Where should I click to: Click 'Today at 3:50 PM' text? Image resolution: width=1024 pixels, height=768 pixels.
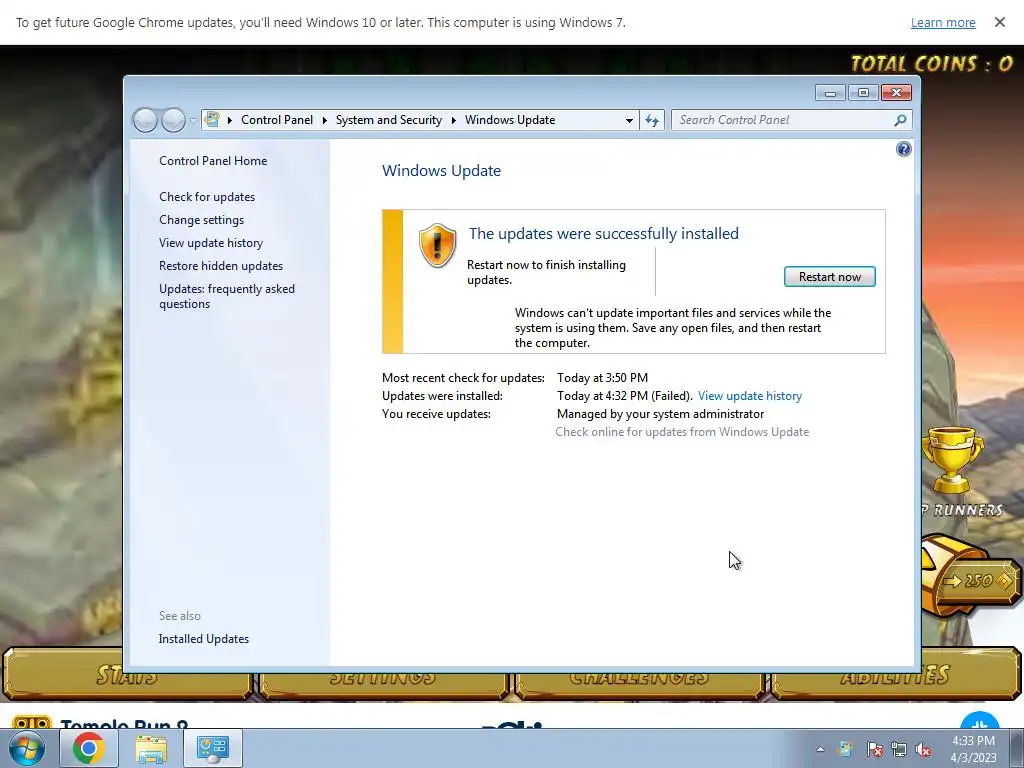(602, 378)
